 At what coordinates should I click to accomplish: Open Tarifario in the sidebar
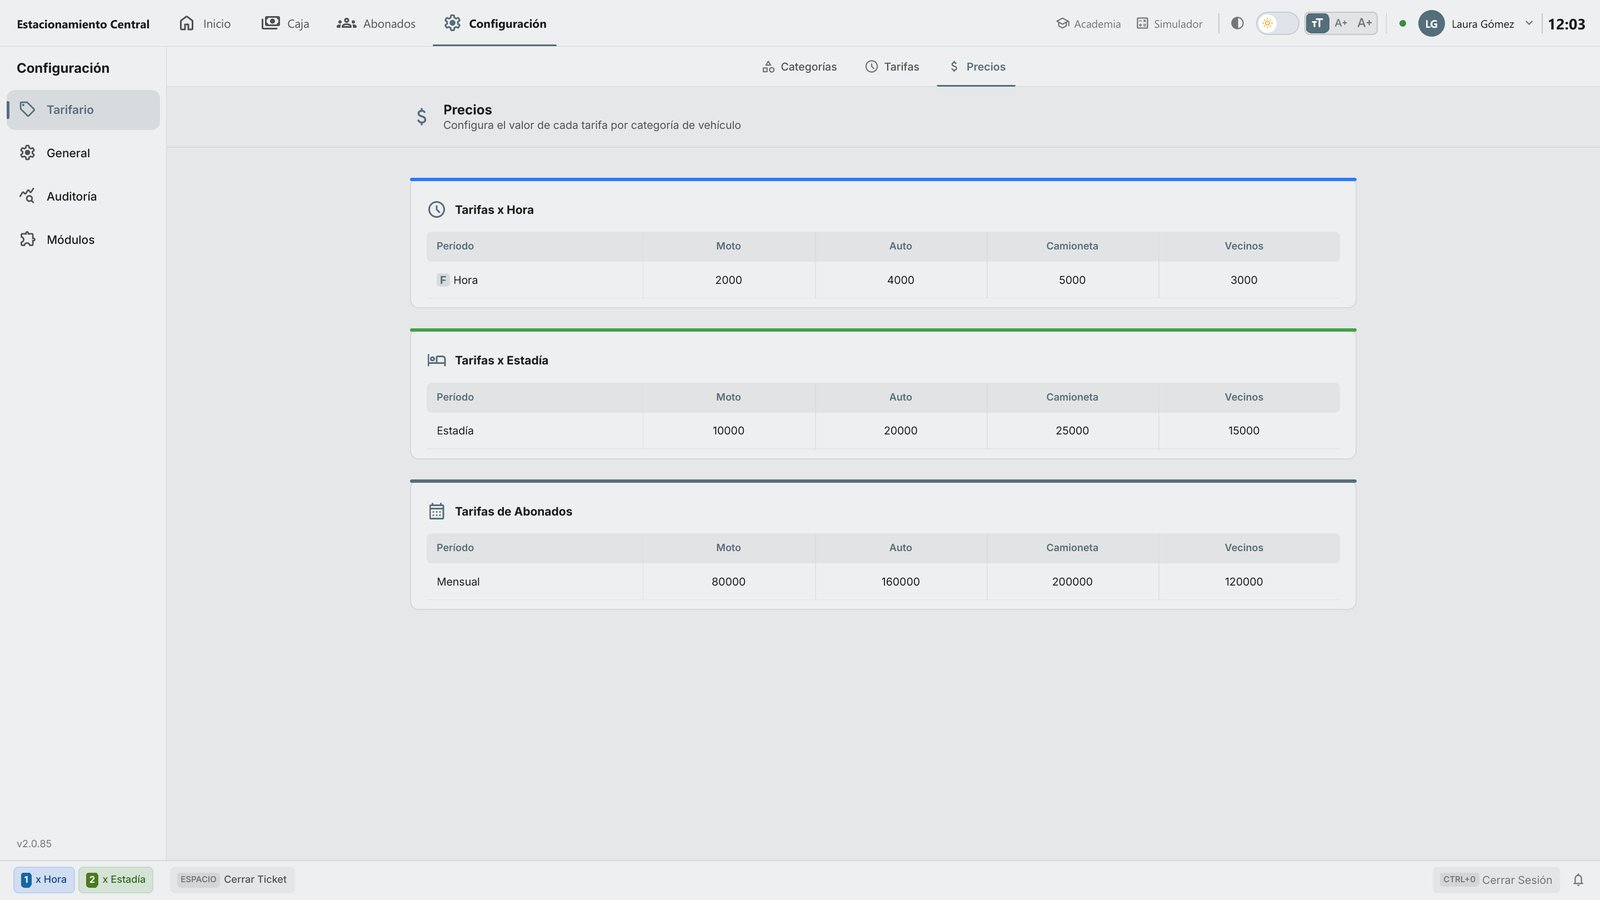click(83, 110)
